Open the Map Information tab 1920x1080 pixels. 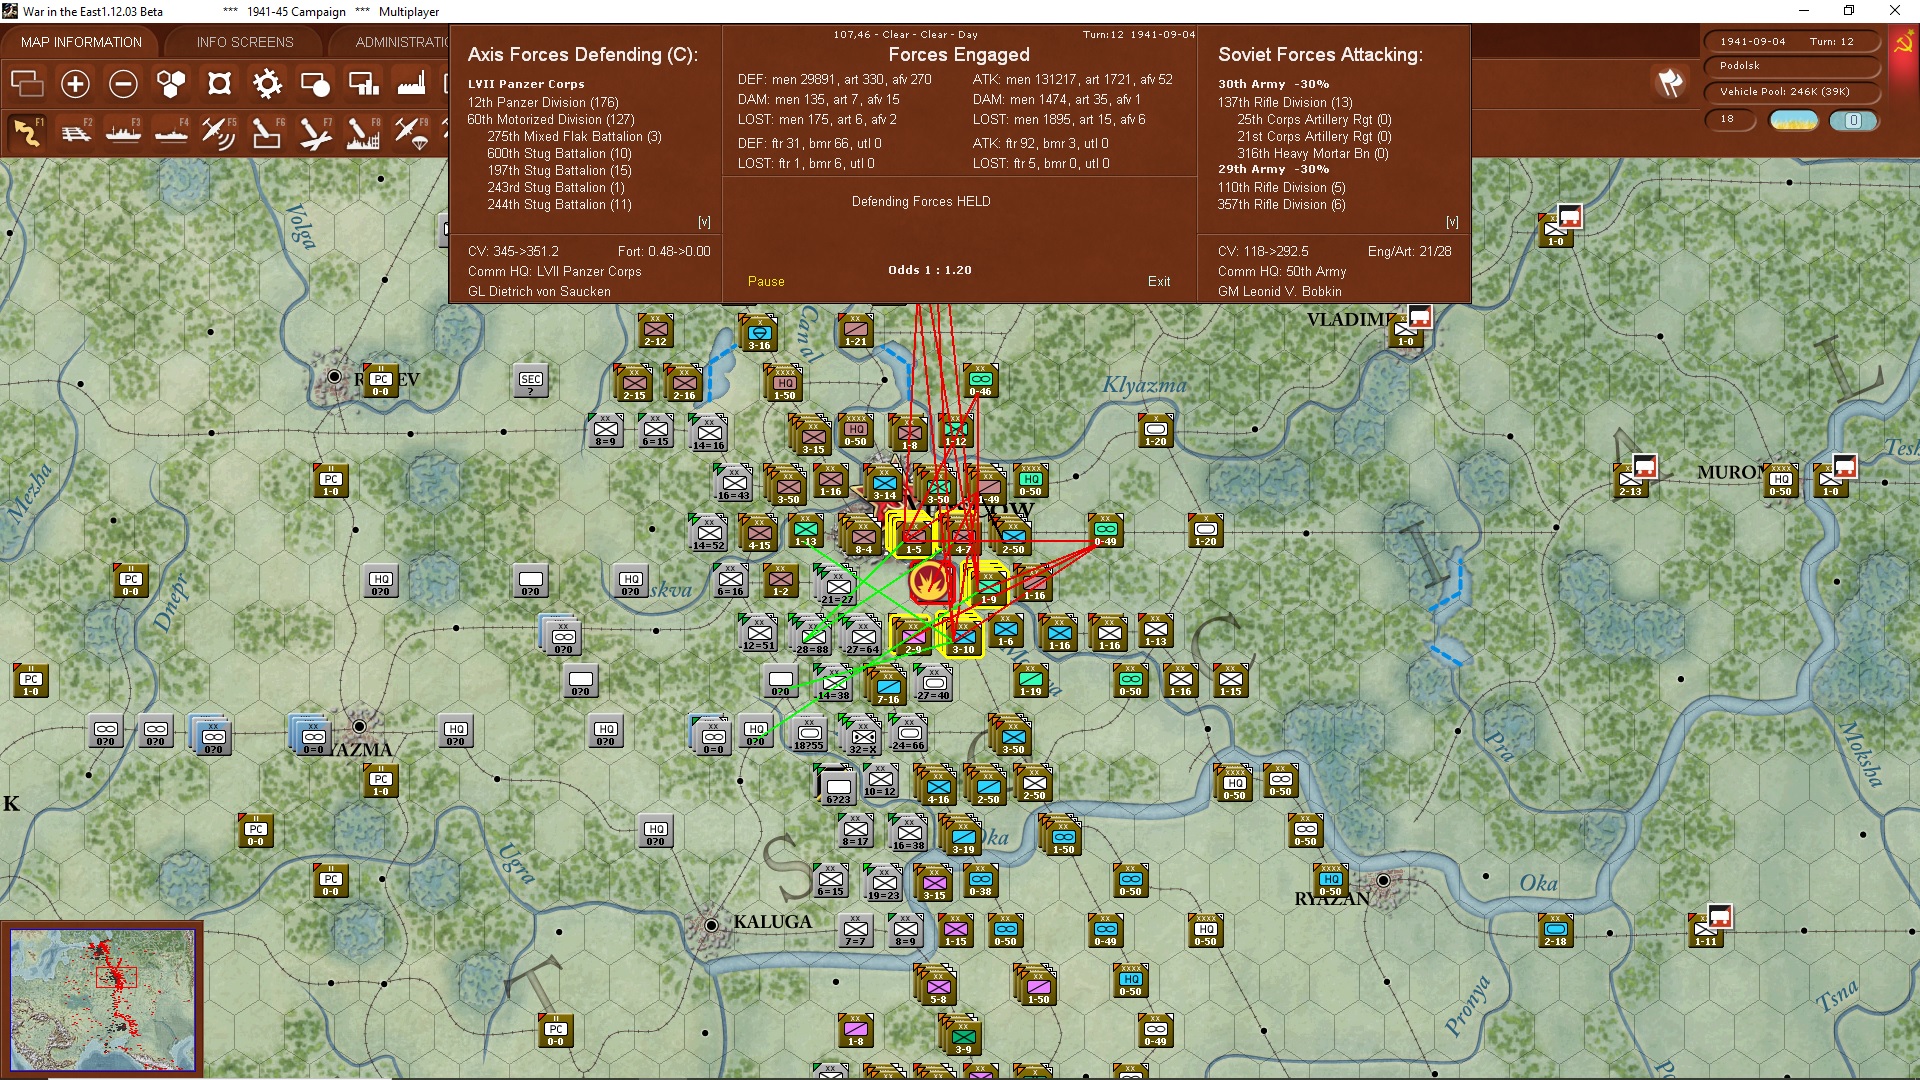(x=81, y=42)
